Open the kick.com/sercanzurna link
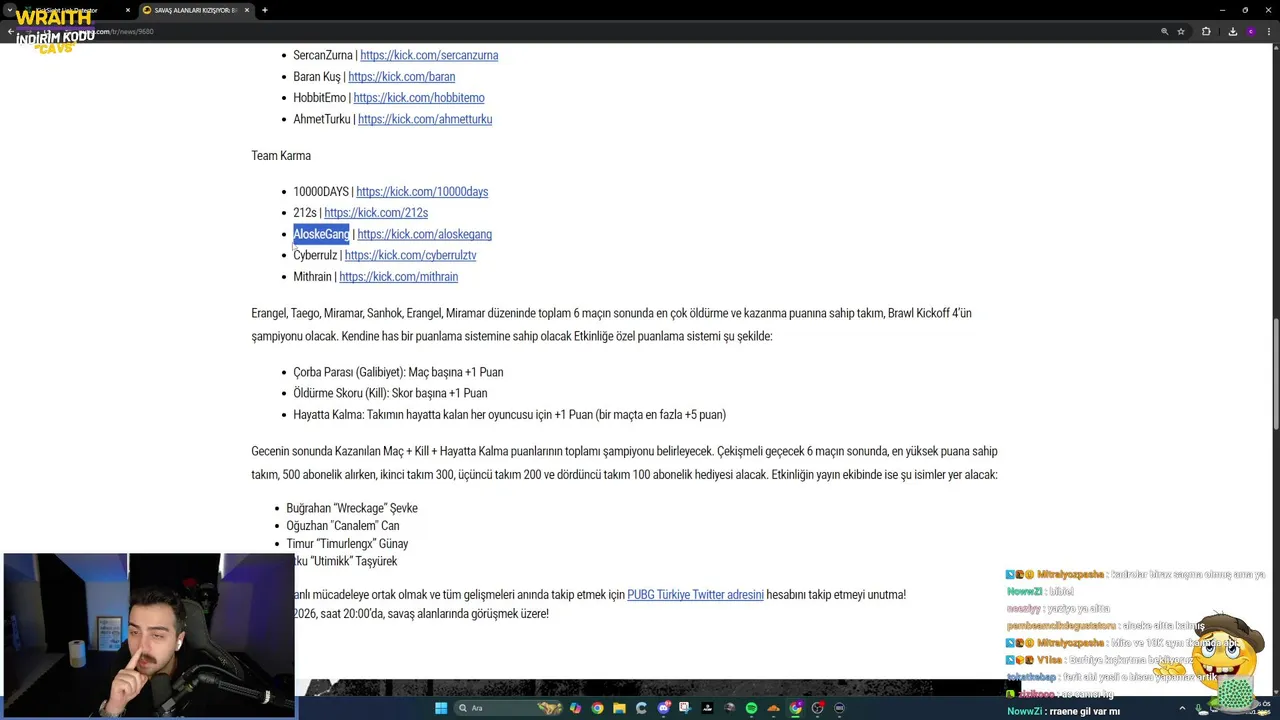The height and width of the screenshot is (720, 1280). [x=429, y=55]
